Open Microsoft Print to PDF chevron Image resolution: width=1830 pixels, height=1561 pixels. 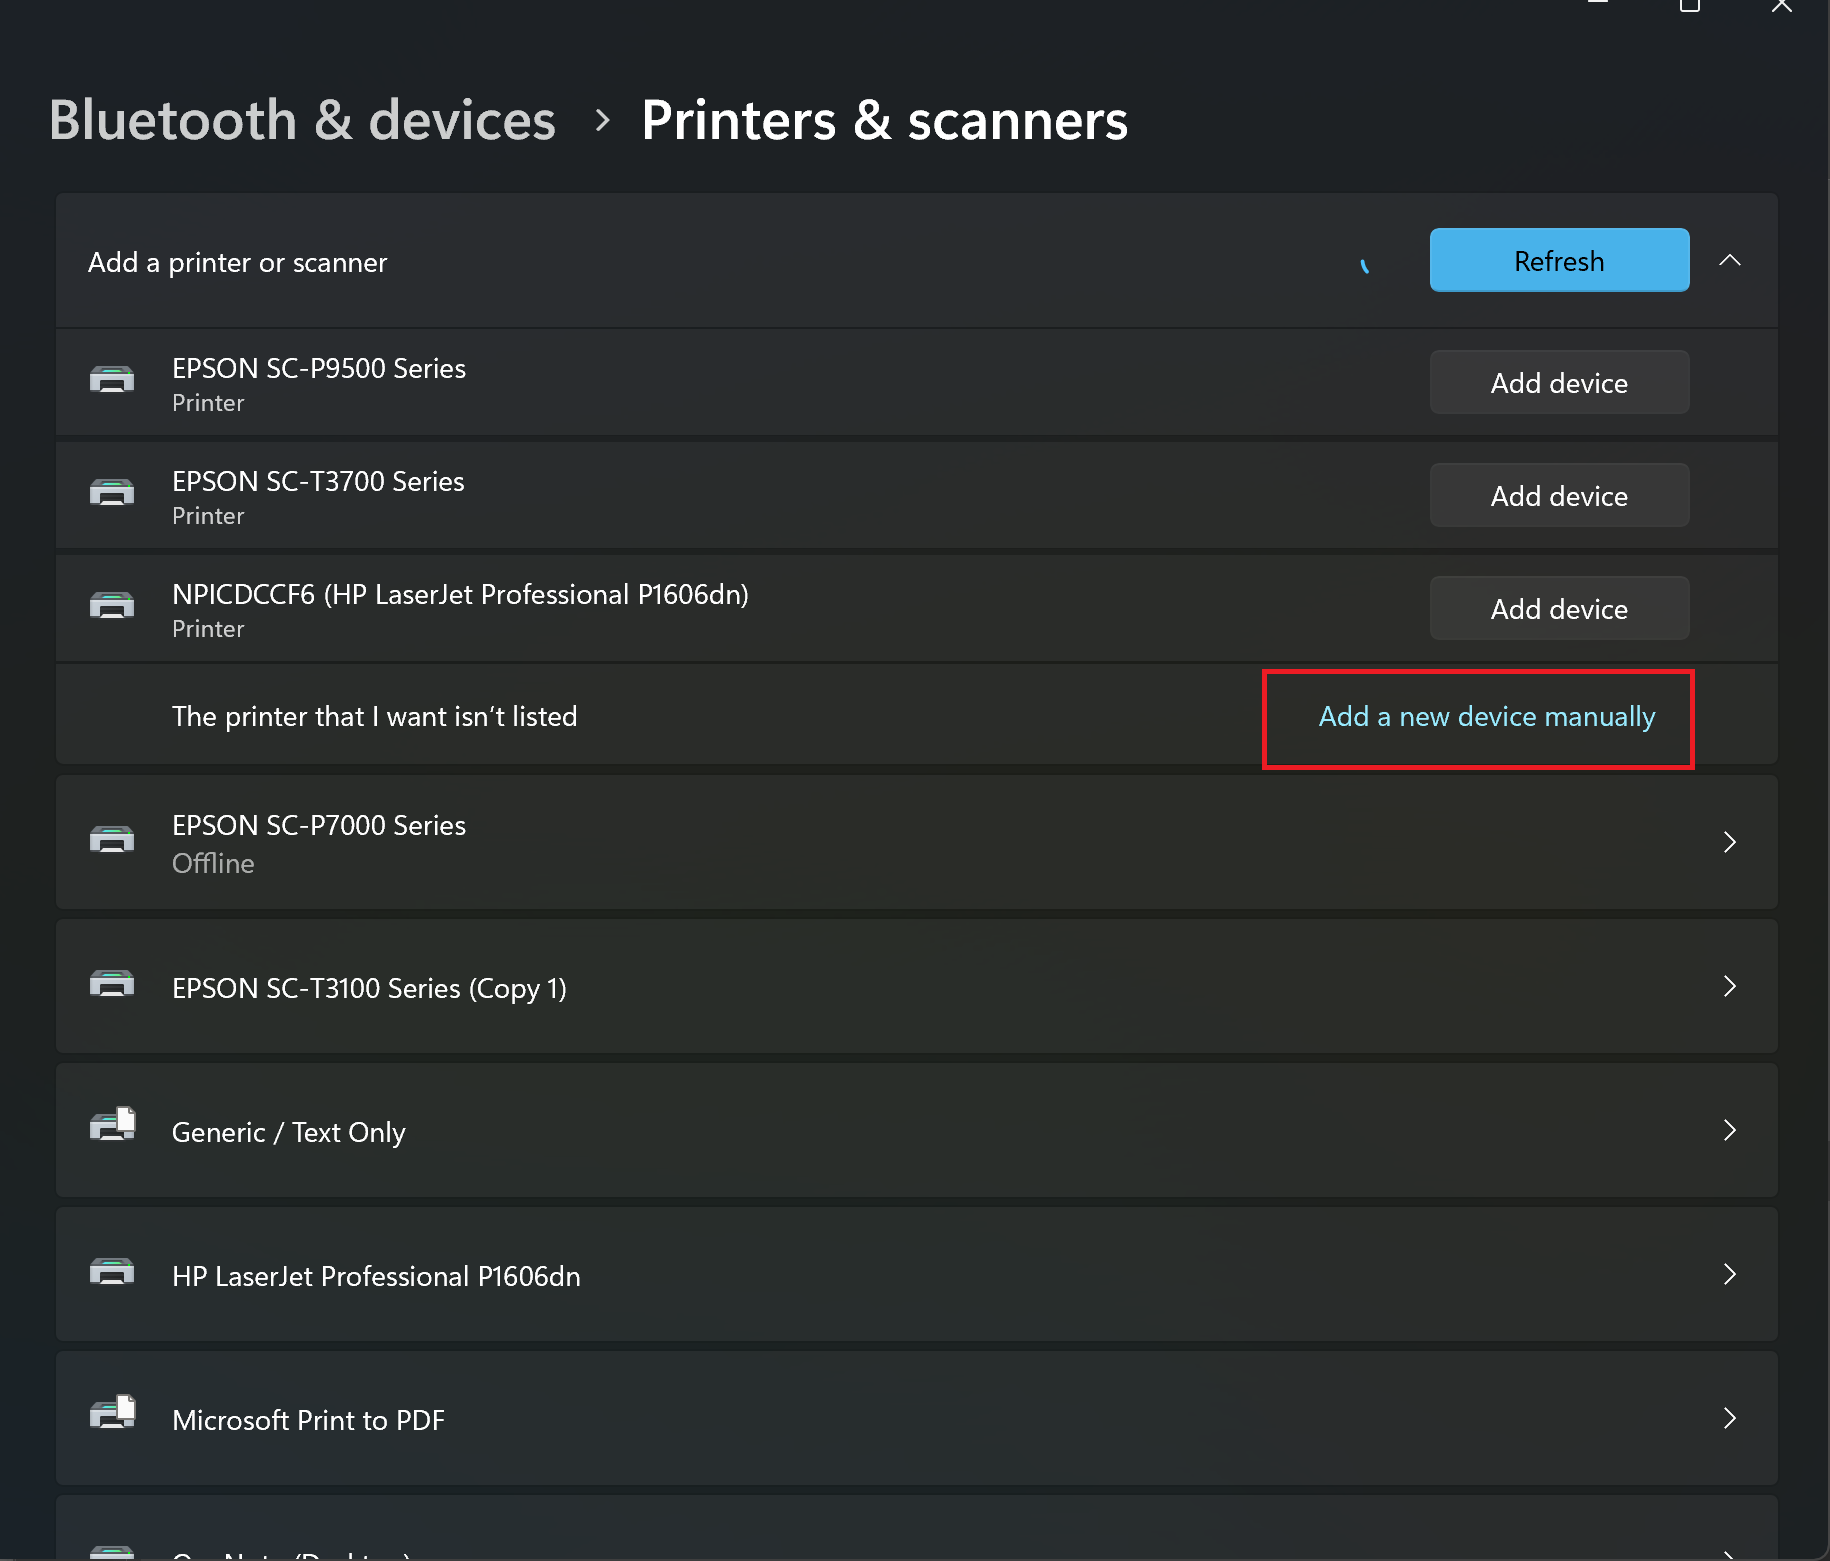click(1730, 1418)
